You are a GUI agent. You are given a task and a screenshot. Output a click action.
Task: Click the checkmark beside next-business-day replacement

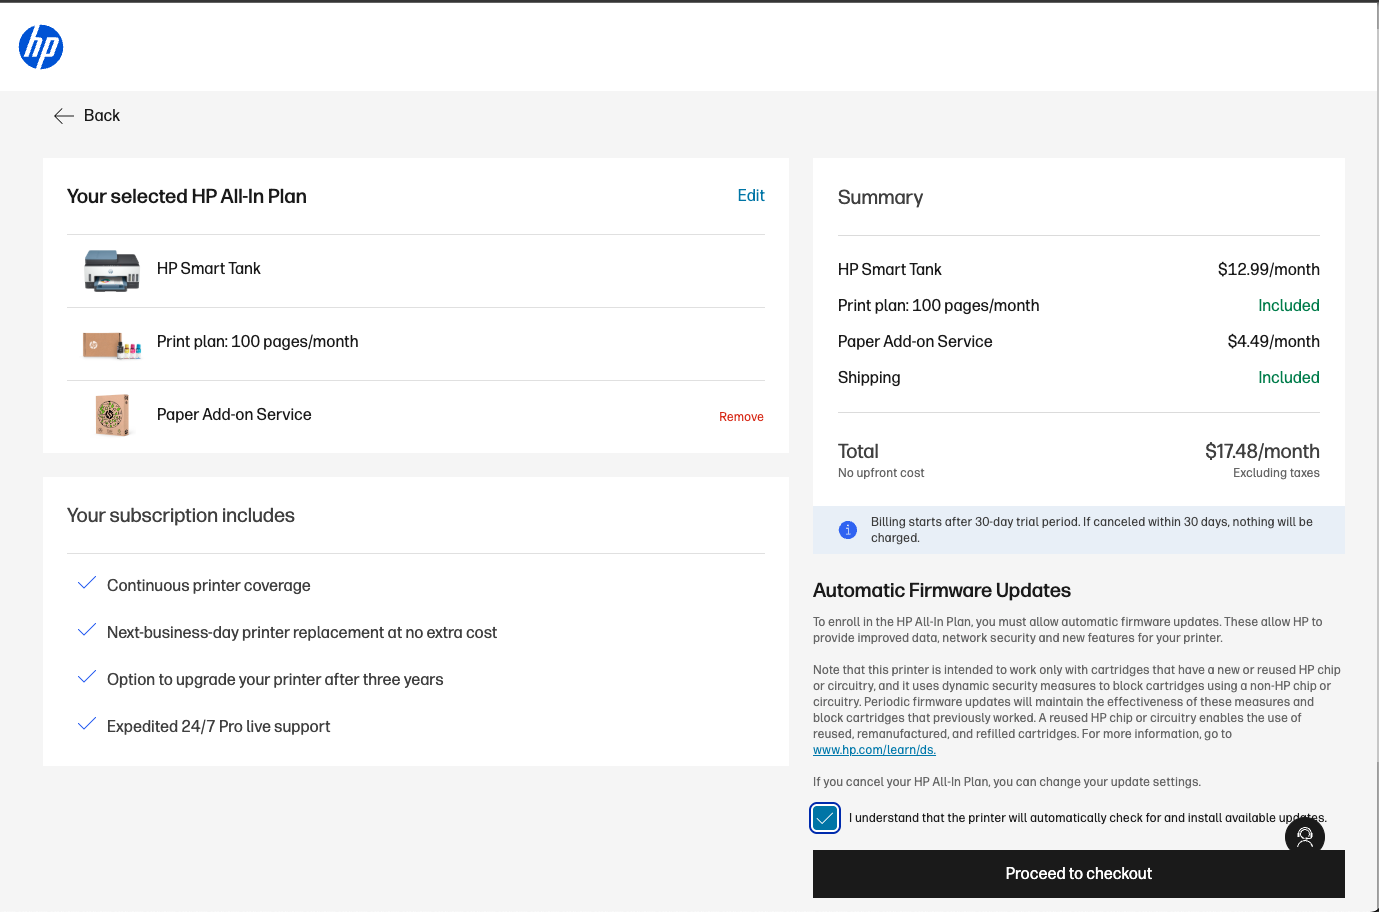click(x=86, y=630)
